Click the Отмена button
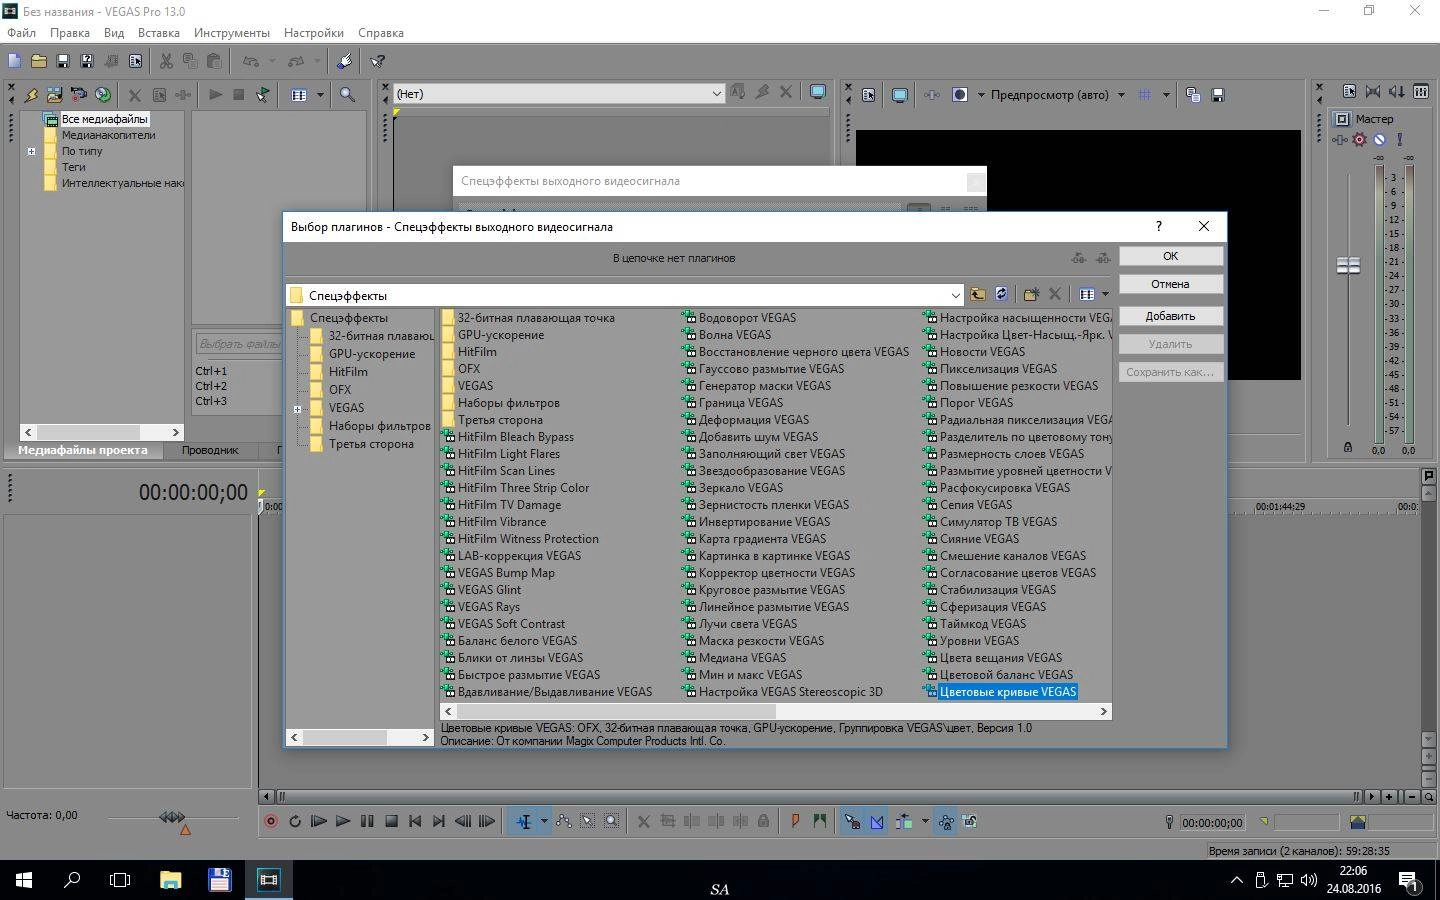The image size is (1440, 900). pyautogui.click(x=1170, y=284)
